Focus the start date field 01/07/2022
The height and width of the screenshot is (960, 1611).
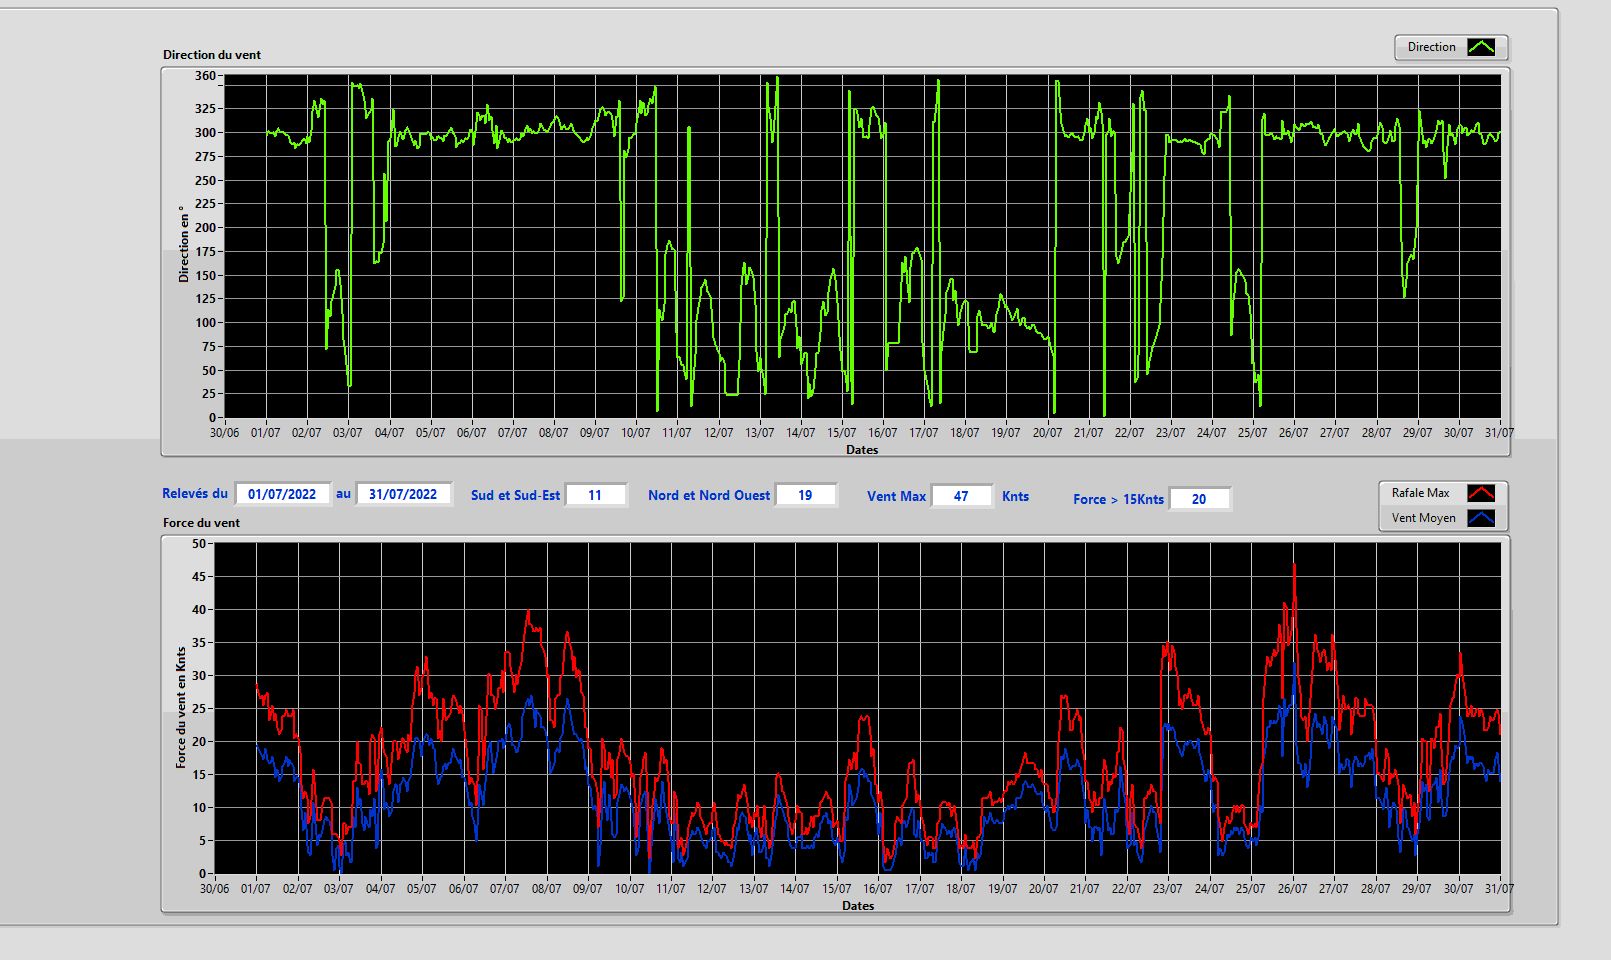pos(282,494)
